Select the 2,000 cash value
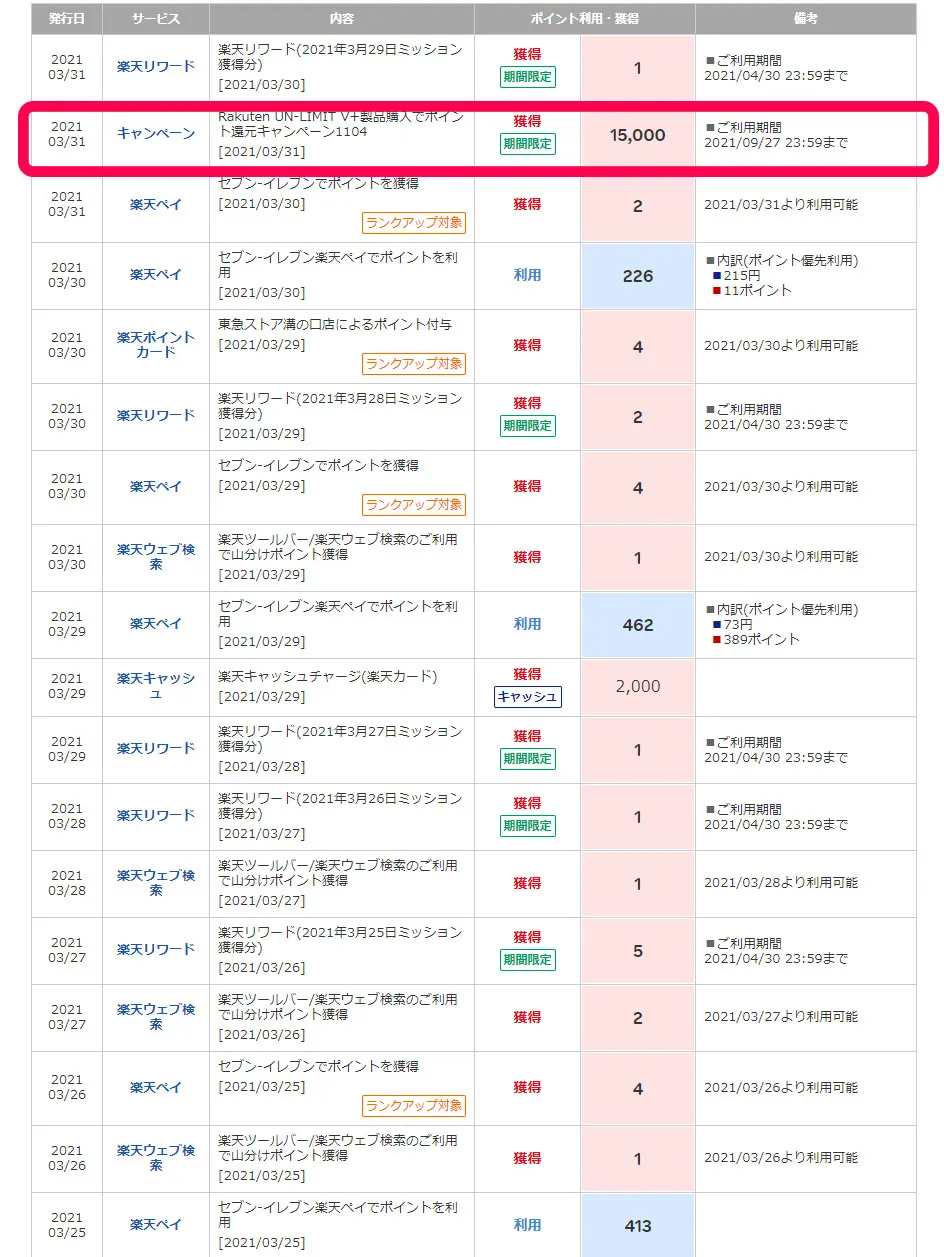Screen dimensions: 944x1257 point(638,687)
